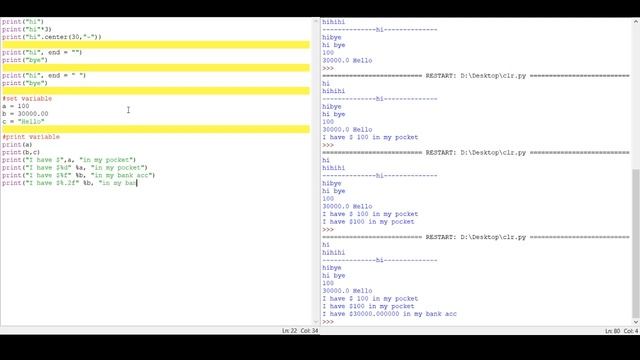Place cursor on the a = 100 line

[16, 106]
